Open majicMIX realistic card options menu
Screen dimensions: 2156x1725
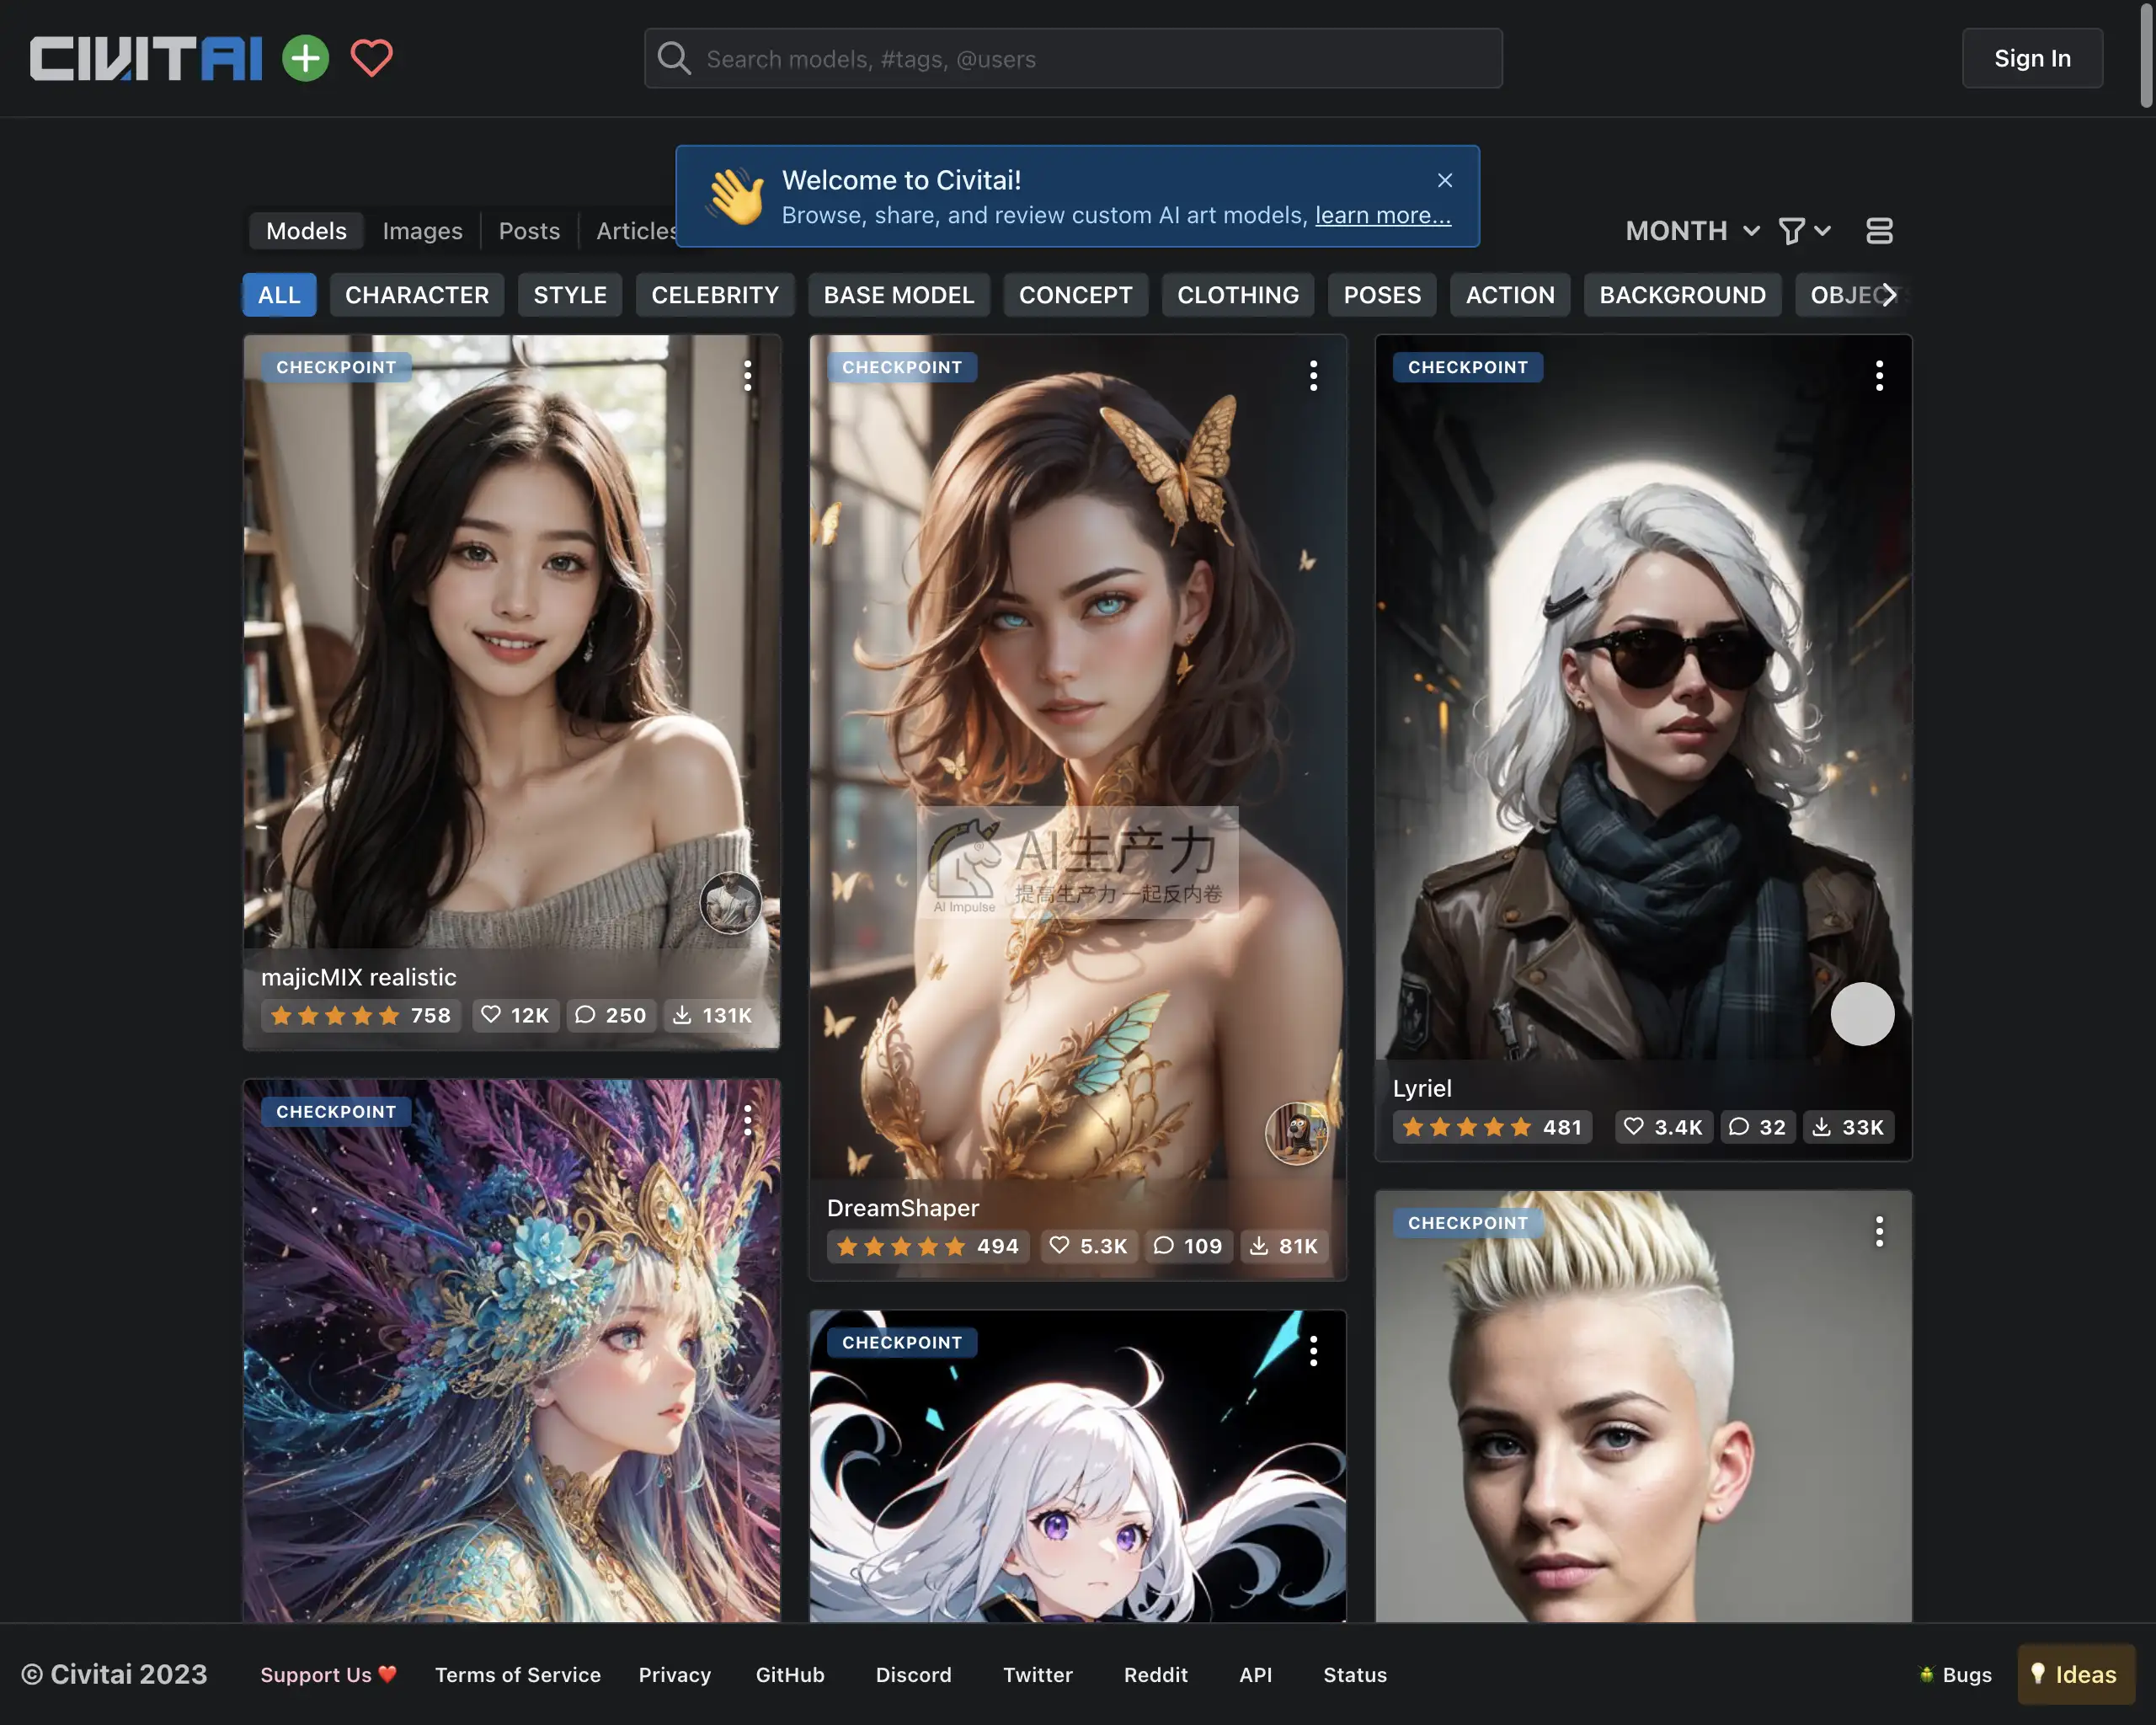pyautogui.click(x=747, y=376)
